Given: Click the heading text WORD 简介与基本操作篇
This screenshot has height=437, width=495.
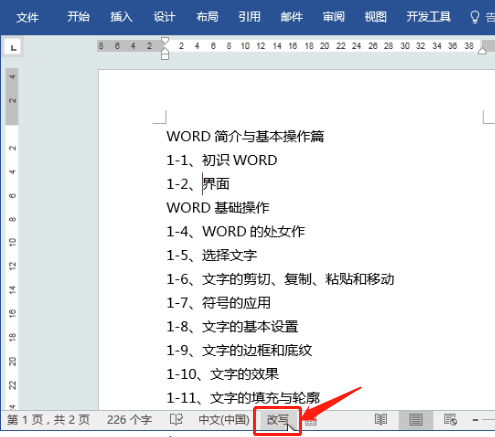Looking at the screenshot, I should click(245, 136).
